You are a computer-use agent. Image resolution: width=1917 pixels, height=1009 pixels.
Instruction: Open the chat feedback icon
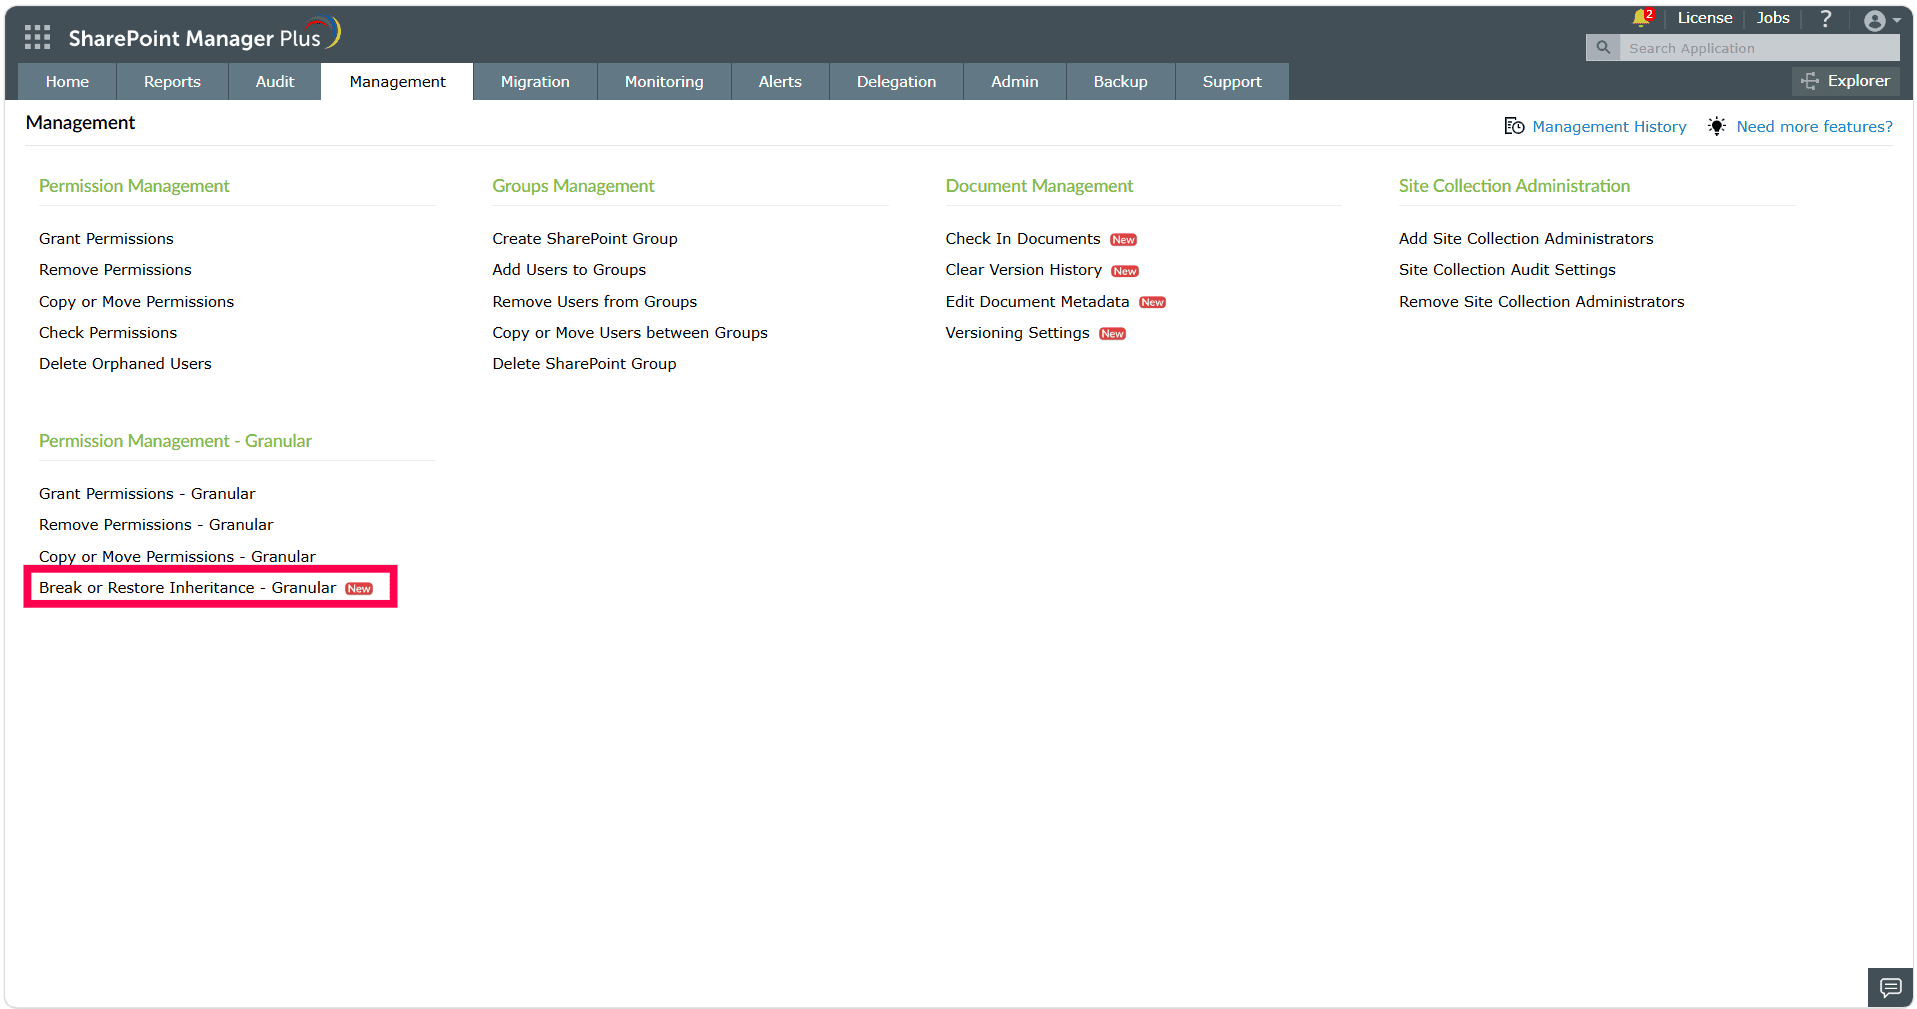[1890, 987]
